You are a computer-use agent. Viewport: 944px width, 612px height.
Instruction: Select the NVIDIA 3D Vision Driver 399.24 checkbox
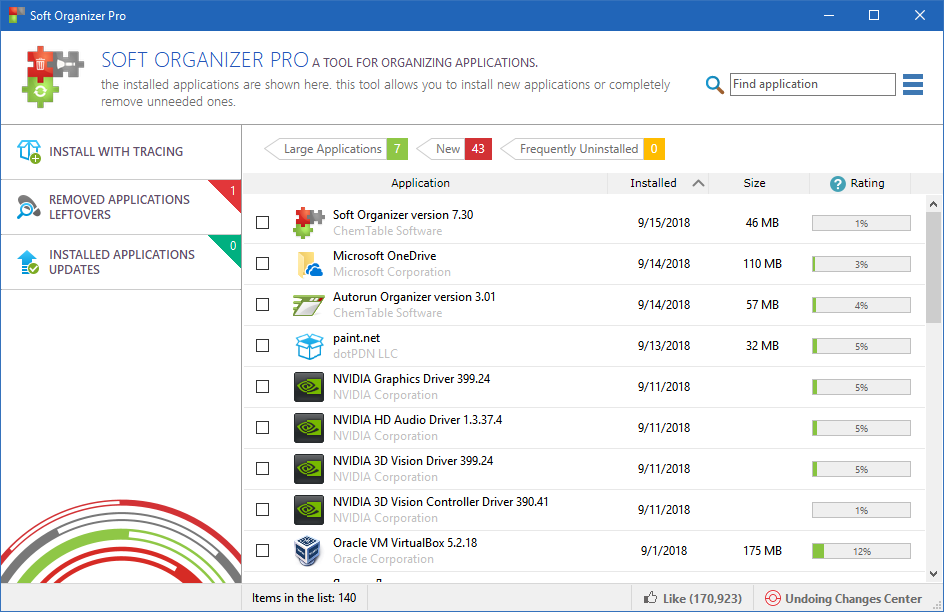[x=262, y=468]
